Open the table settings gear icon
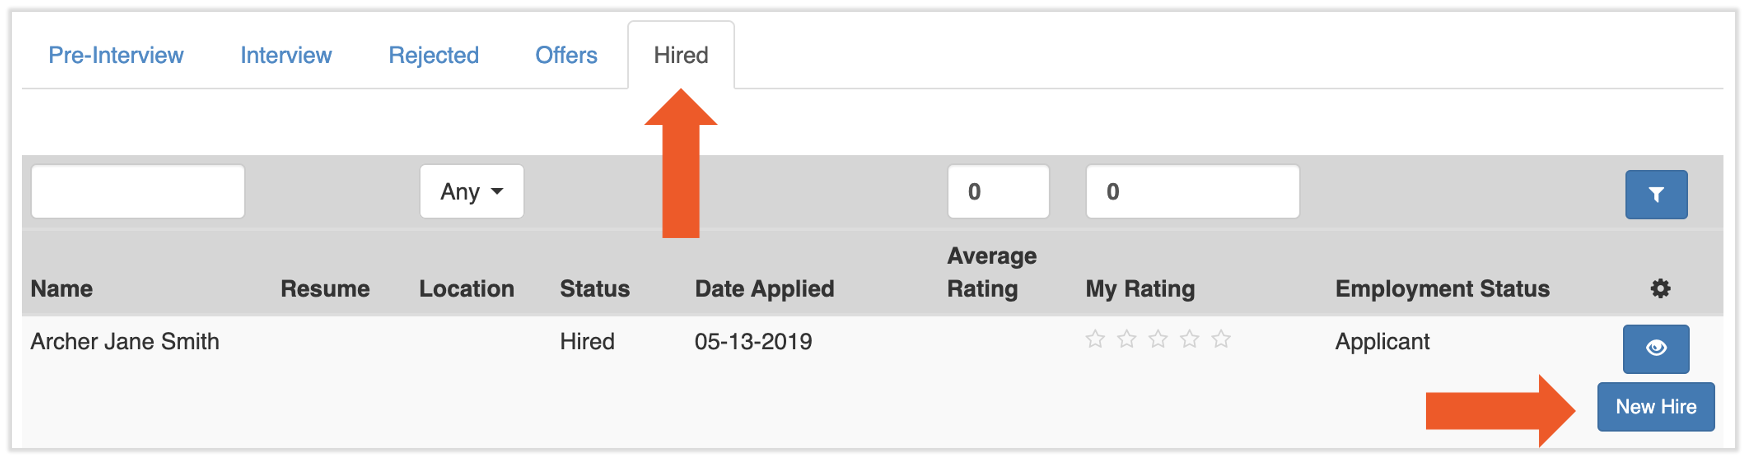The image size is (1748, 462). coord(1660,289)
